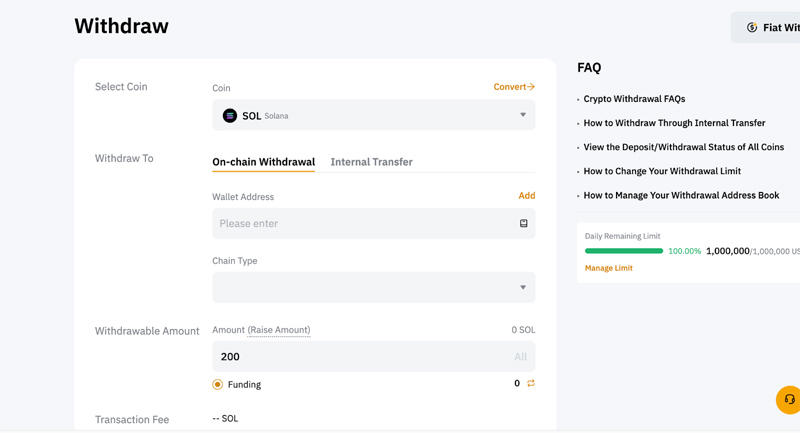This screenshot has height=433, width=800.
Task: View the Deposit/Withdrawal Status of All Coins
Action: point(684,147)
